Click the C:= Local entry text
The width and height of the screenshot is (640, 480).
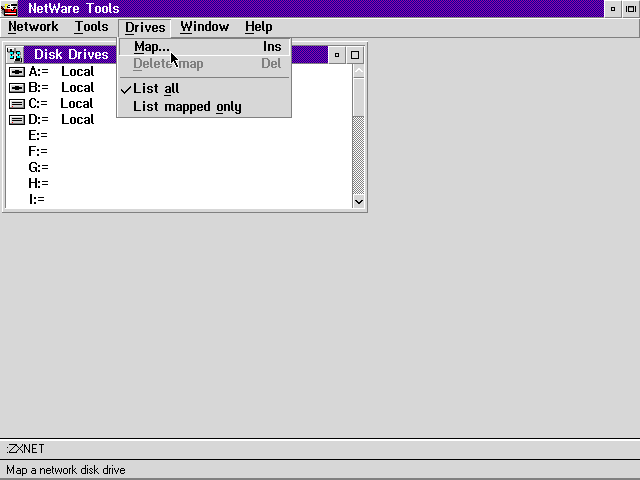pyautogui.click(x=61, y=104)
